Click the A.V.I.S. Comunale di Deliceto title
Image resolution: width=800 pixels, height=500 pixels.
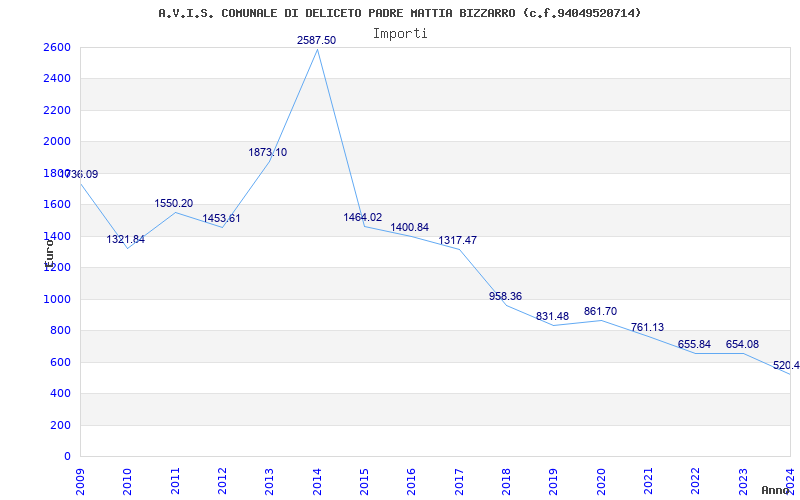click(x=400, y=13)
